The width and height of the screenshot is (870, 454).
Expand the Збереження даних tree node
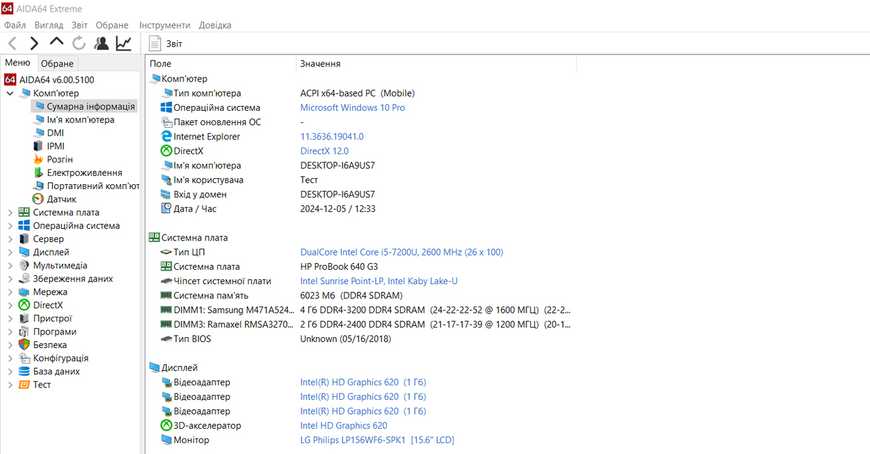(10, 279)
